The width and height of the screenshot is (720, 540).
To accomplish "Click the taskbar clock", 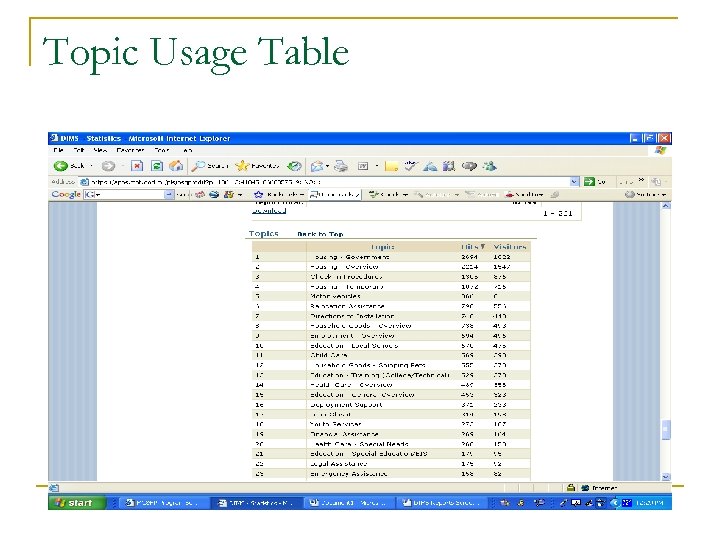I will click(x=649, y=503).
